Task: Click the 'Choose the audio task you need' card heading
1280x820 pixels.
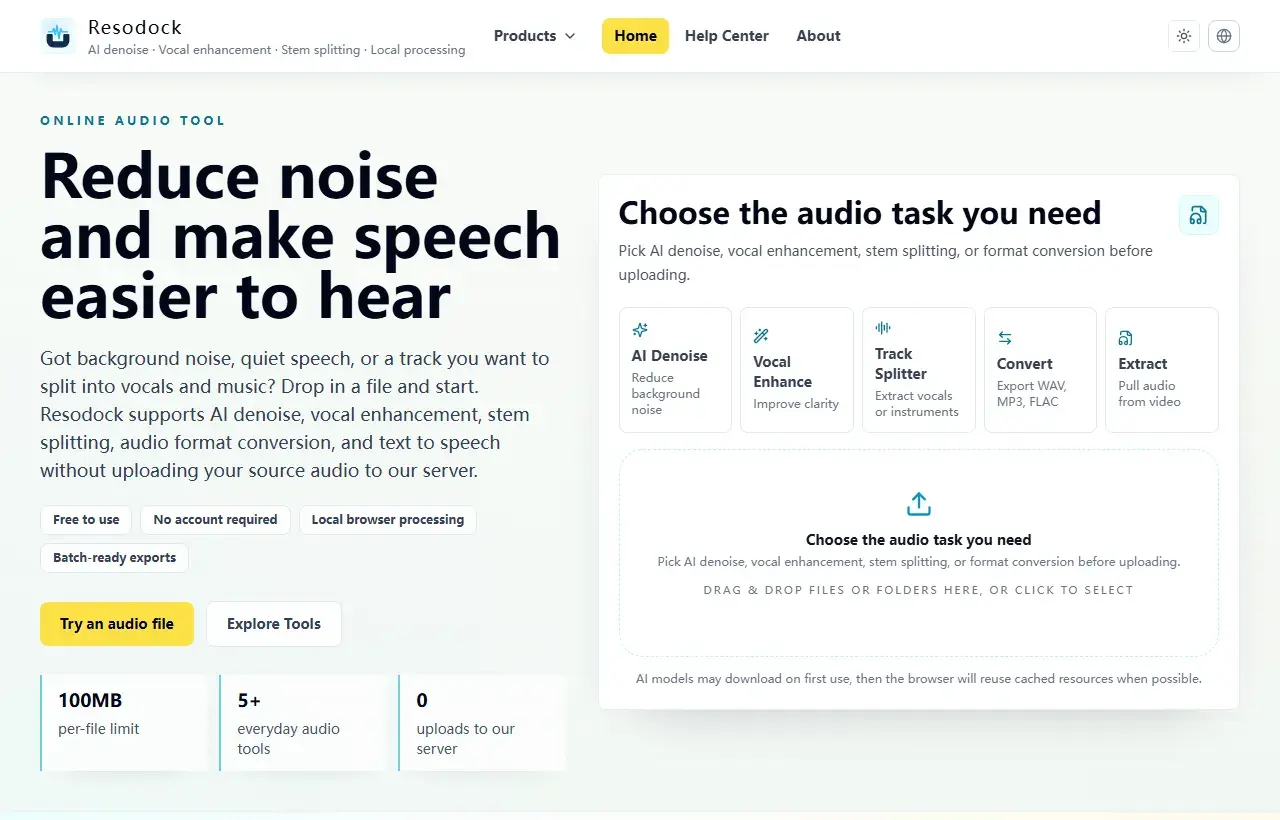Action: pyautogui.click(x=859, y=213)
